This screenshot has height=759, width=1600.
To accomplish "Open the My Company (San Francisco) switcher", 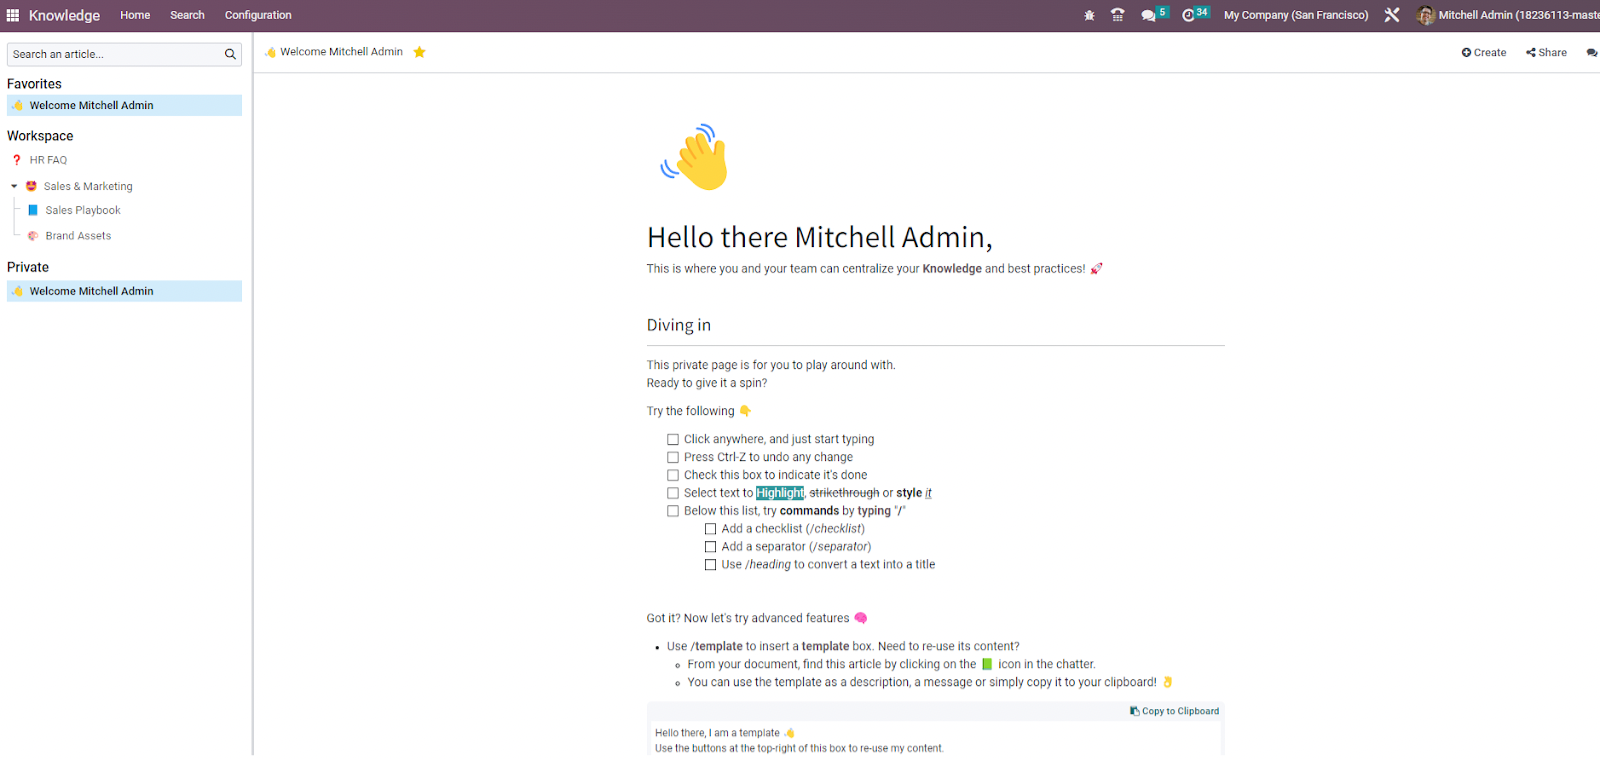I will point(1295,15).
